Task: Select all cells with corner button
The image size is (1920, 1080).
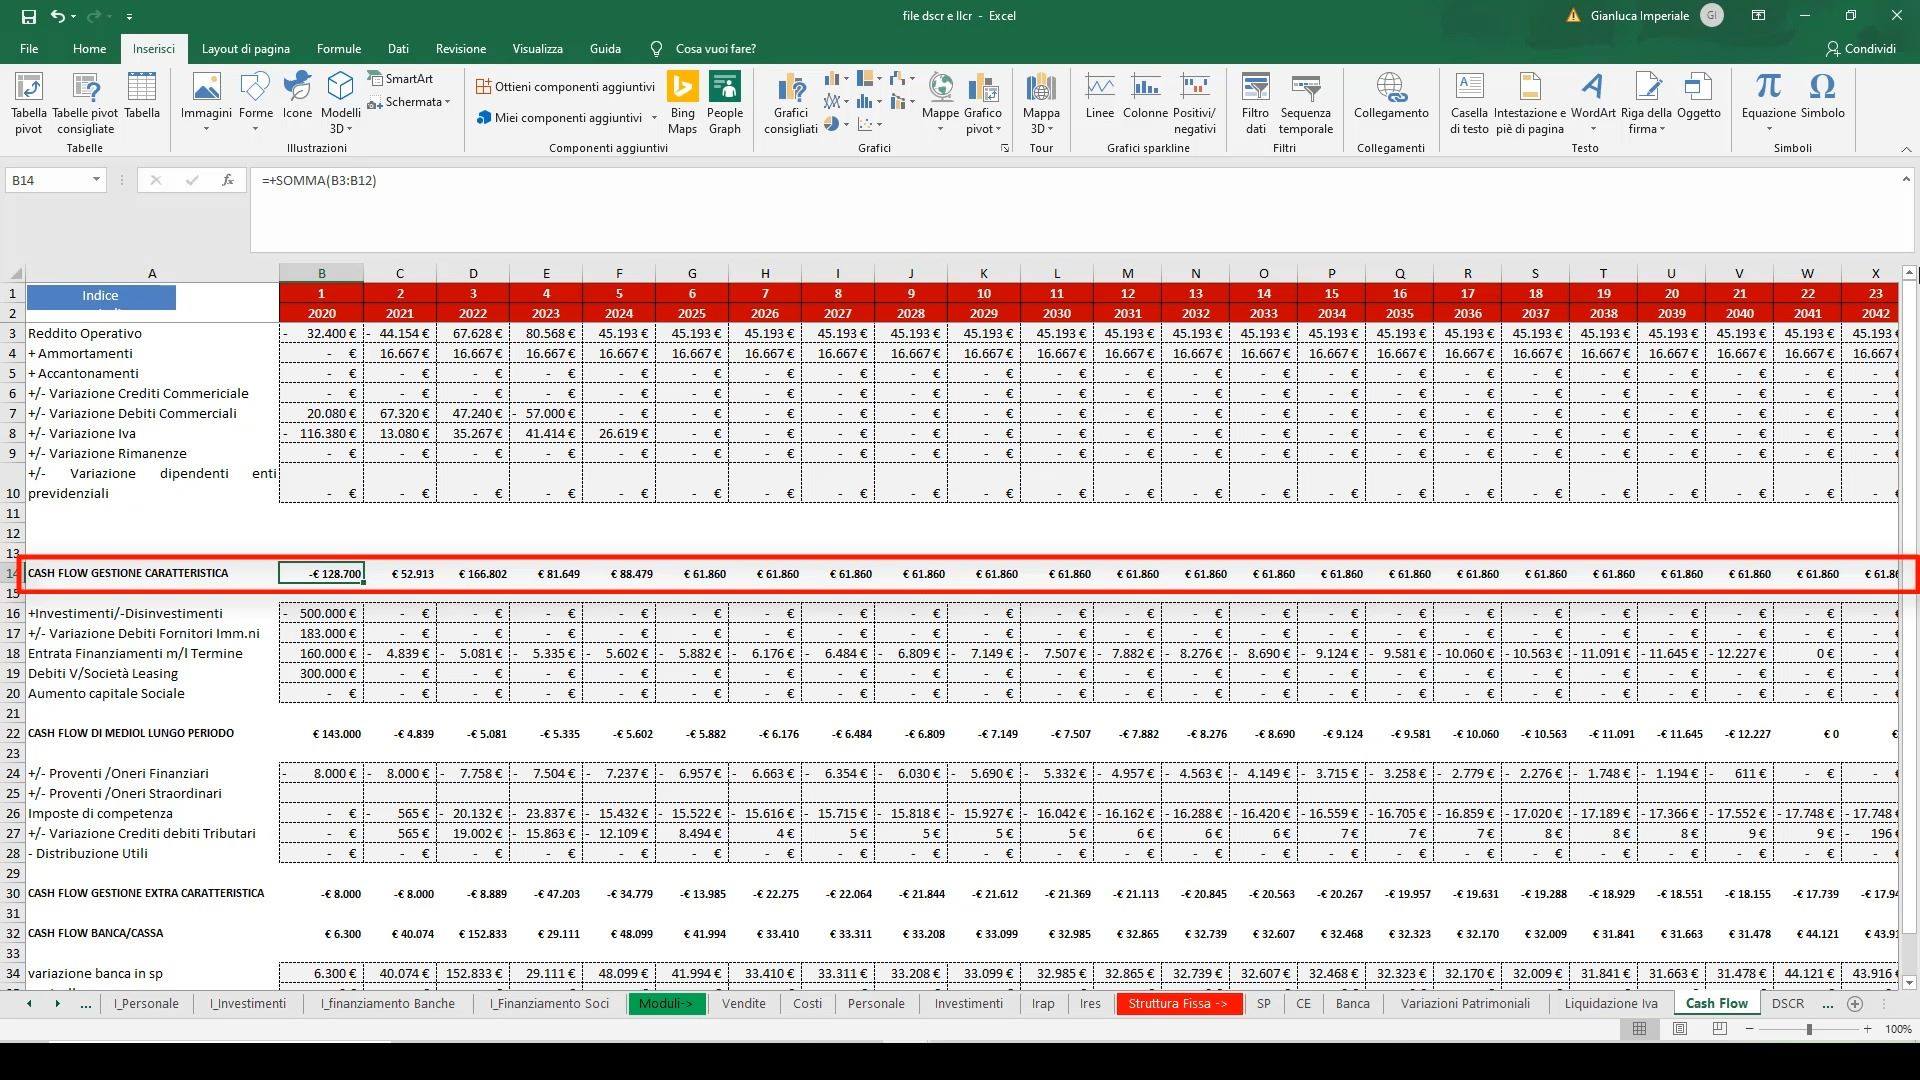Action: (x=14, y=273)
